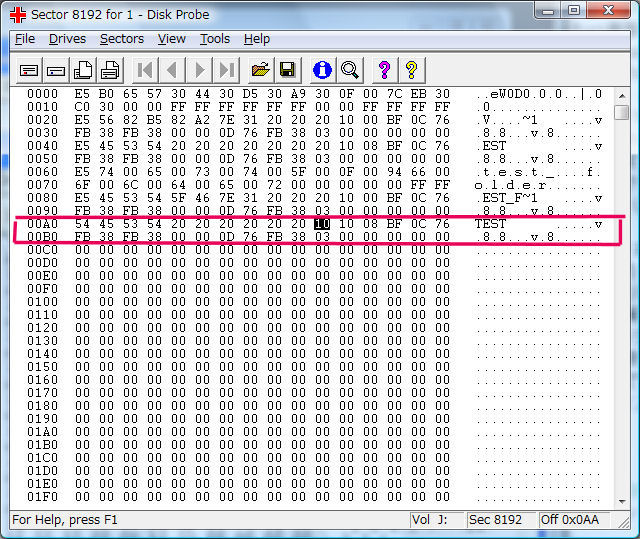The width and height of the screenshot is (640, 539).
Task: Click offset label 0000
Action: click(42, 94)
